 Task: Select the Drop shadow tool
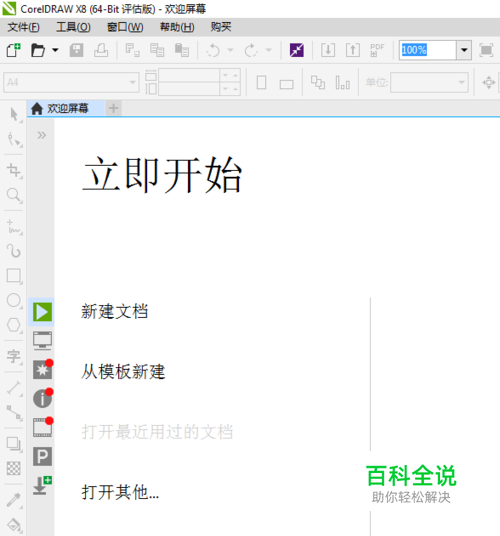click(x=14, y=444)
